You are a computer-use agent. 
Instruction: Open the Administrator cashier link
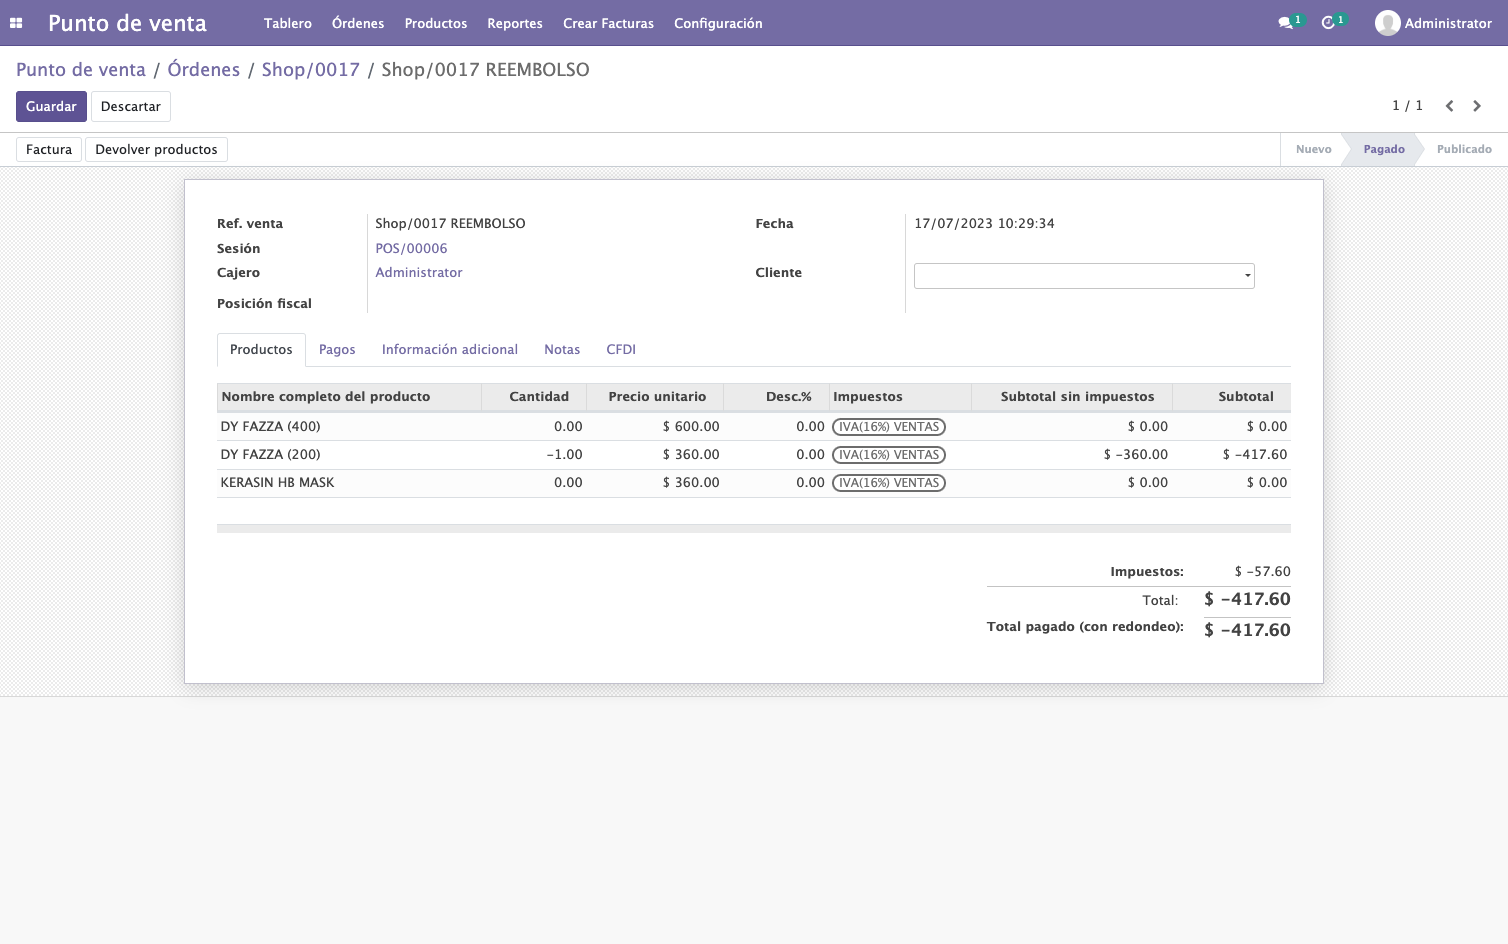pos(419,273)
